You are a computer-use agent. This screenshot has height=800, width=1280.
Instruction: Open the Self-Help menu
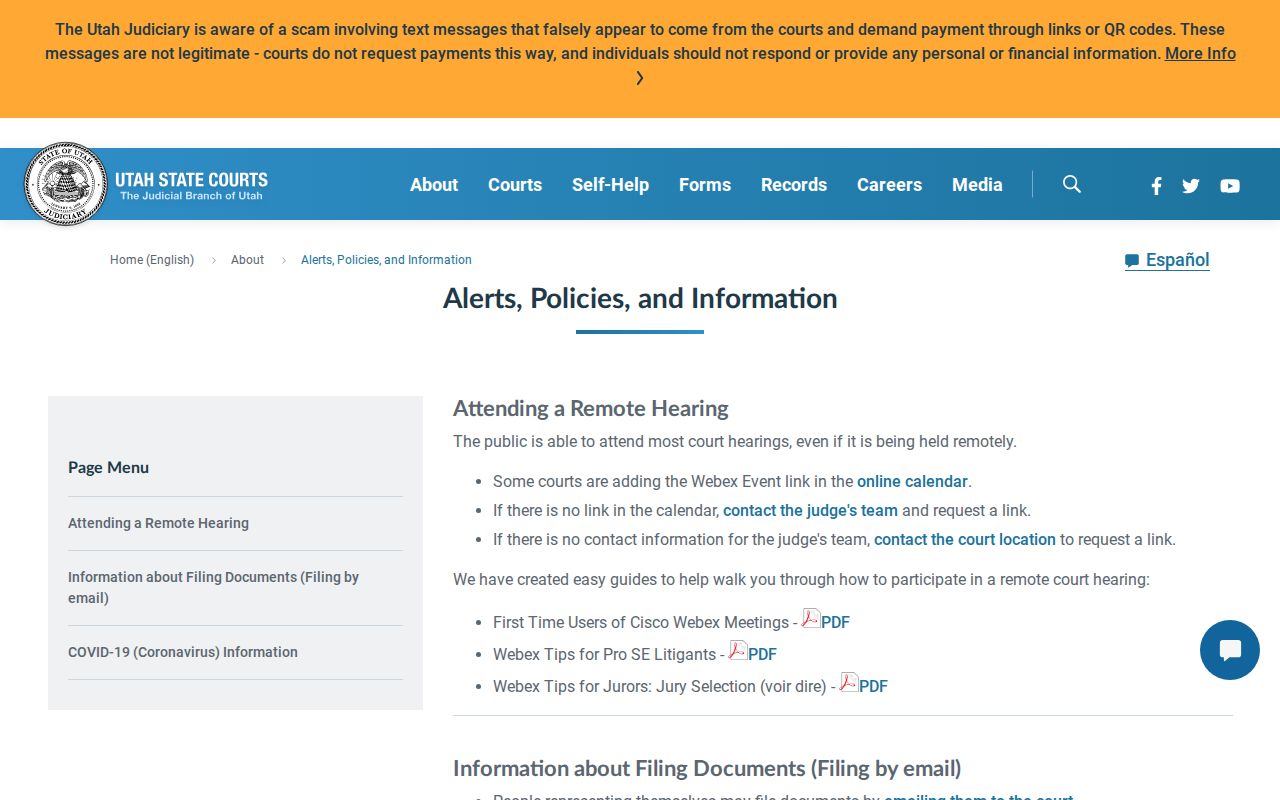click(610, 184)
